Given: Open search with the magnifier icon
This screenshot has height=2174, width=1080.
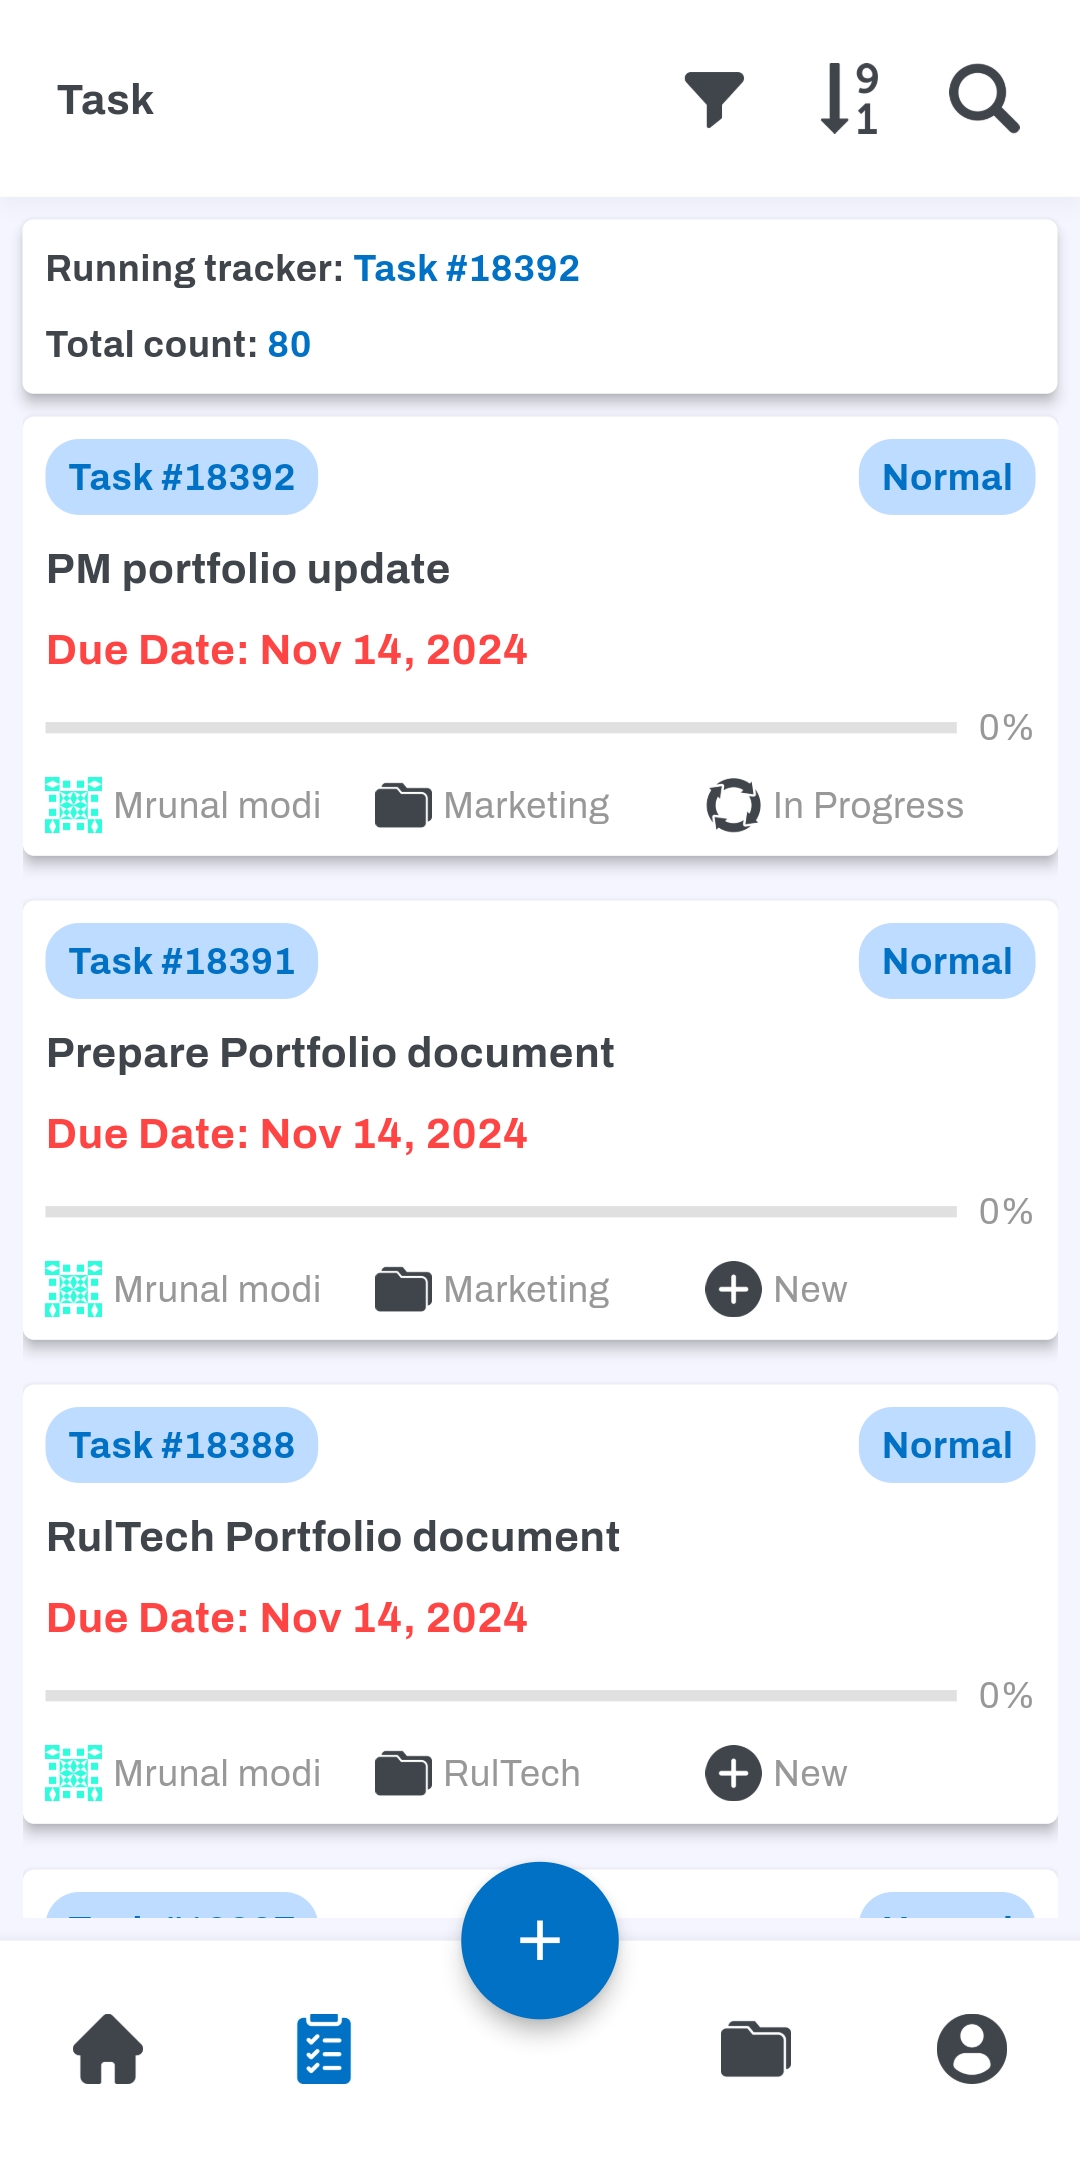Looking at the screenshot, I should (x=983, y=99).
